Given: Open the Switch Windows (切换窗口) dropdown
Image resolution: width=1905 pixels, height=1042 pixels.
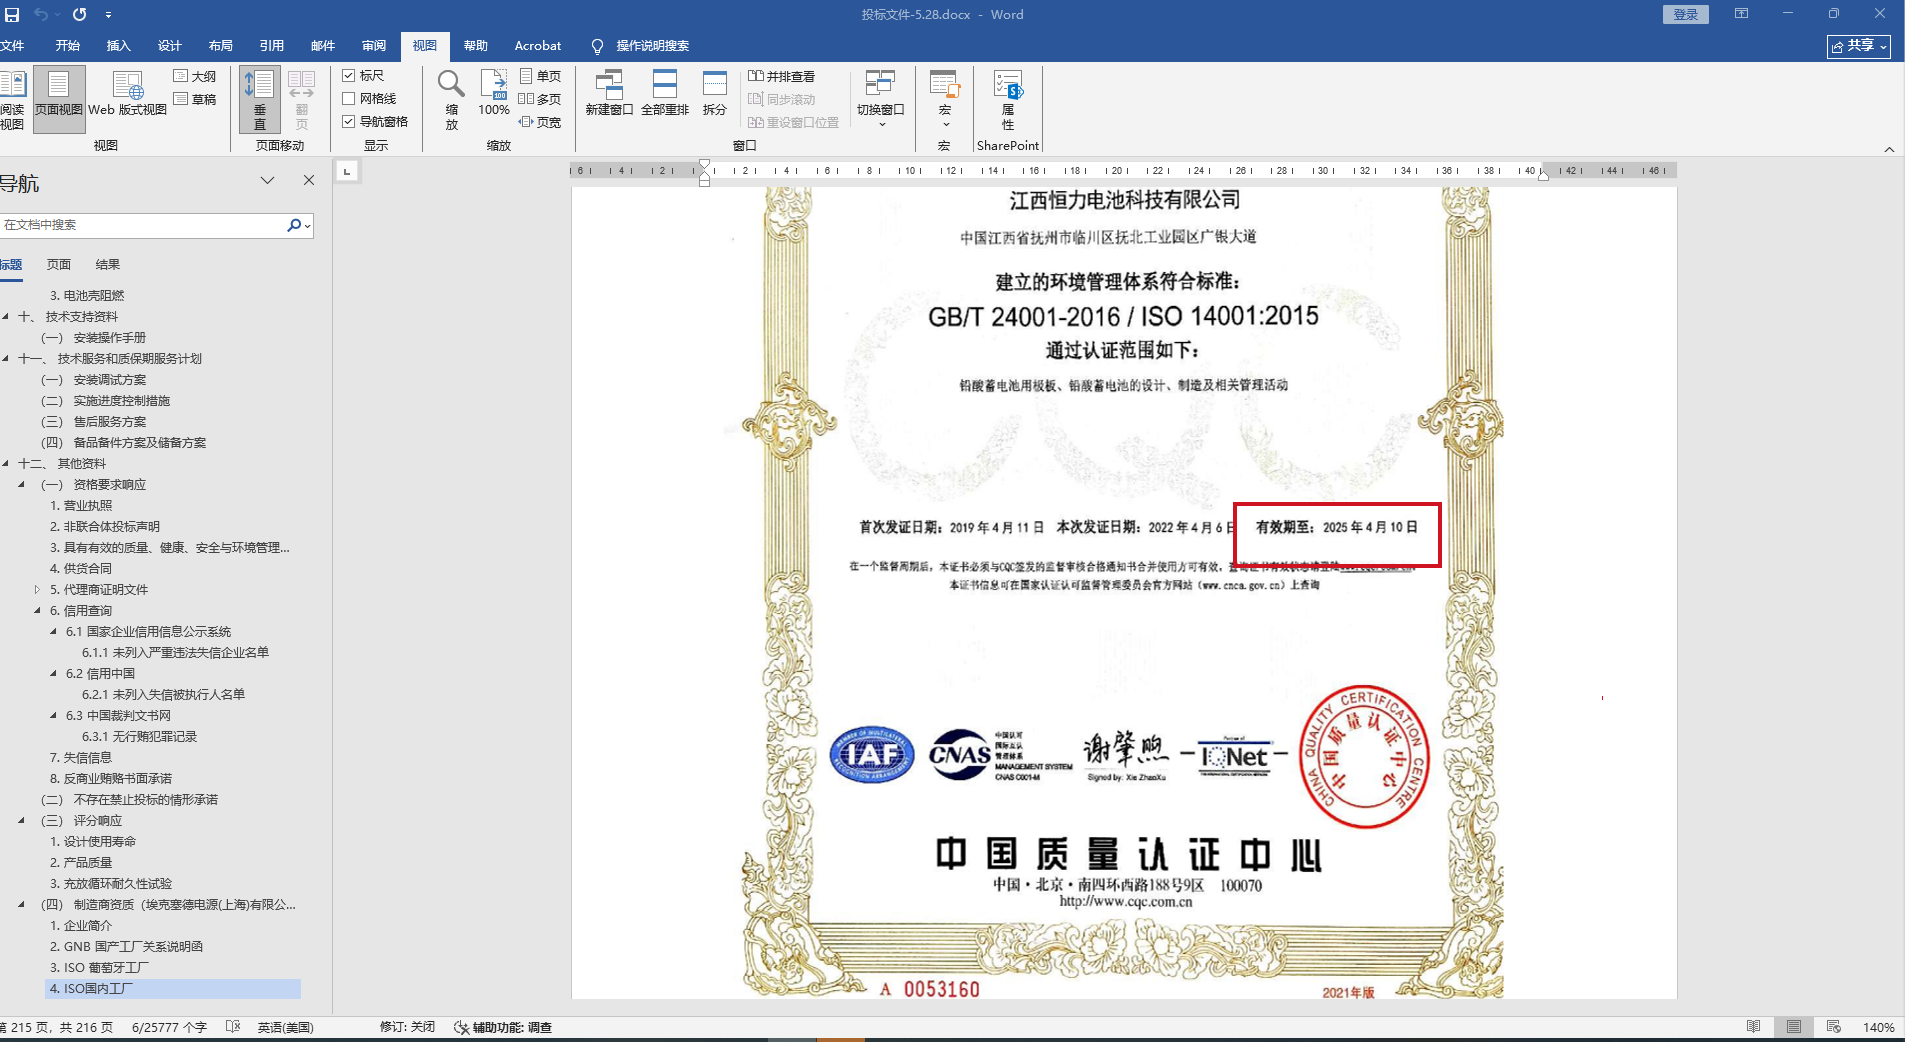Looking at the screenshot, I should (x=880, y=100).
